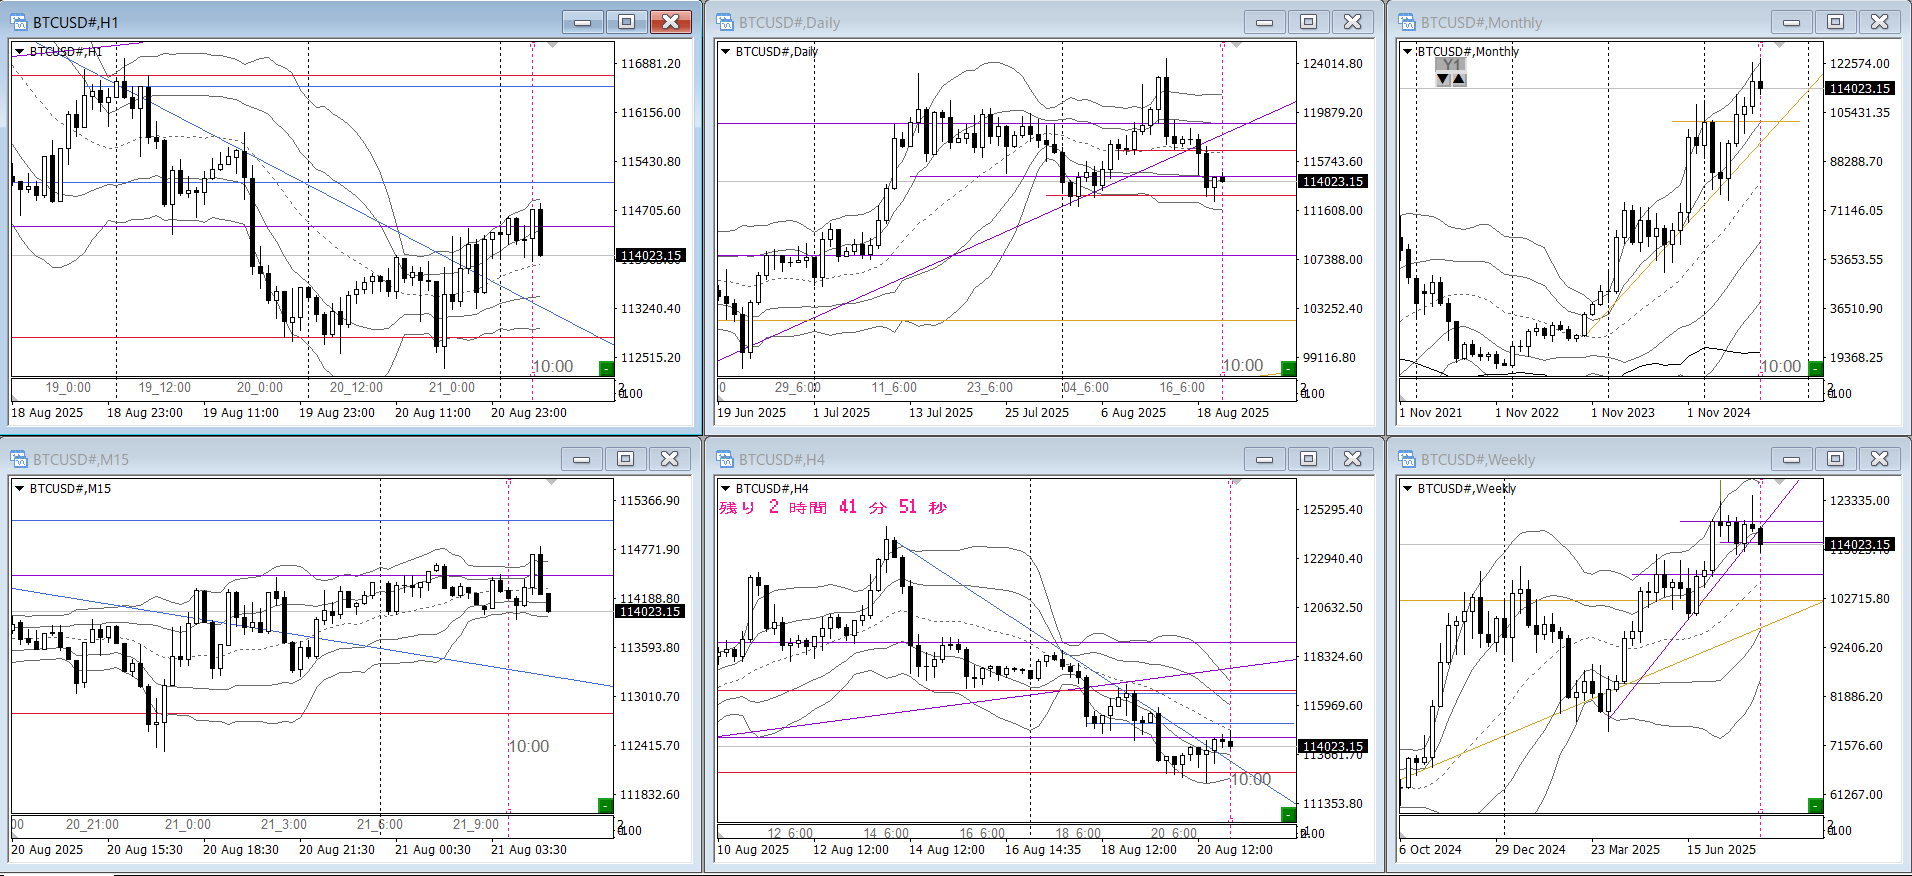The height and width of the screenshot is (876, 1912).
Task: Click the 114023.15 price label on H1 chart
Action: pos(650,256)
